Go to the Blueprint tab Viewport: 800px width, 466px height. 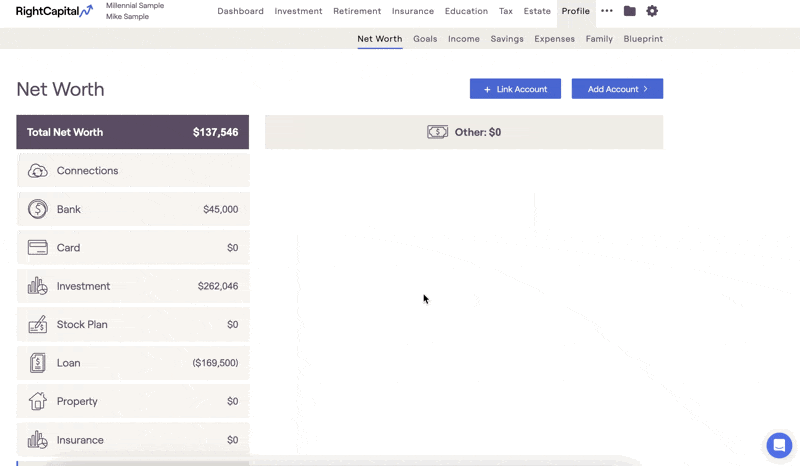click(x=643, y=39)
